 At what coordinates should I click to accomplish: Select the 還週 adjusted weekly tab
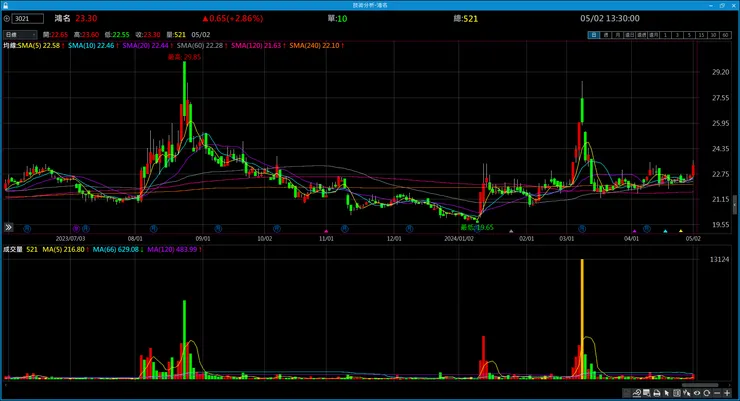coord(641,35)
